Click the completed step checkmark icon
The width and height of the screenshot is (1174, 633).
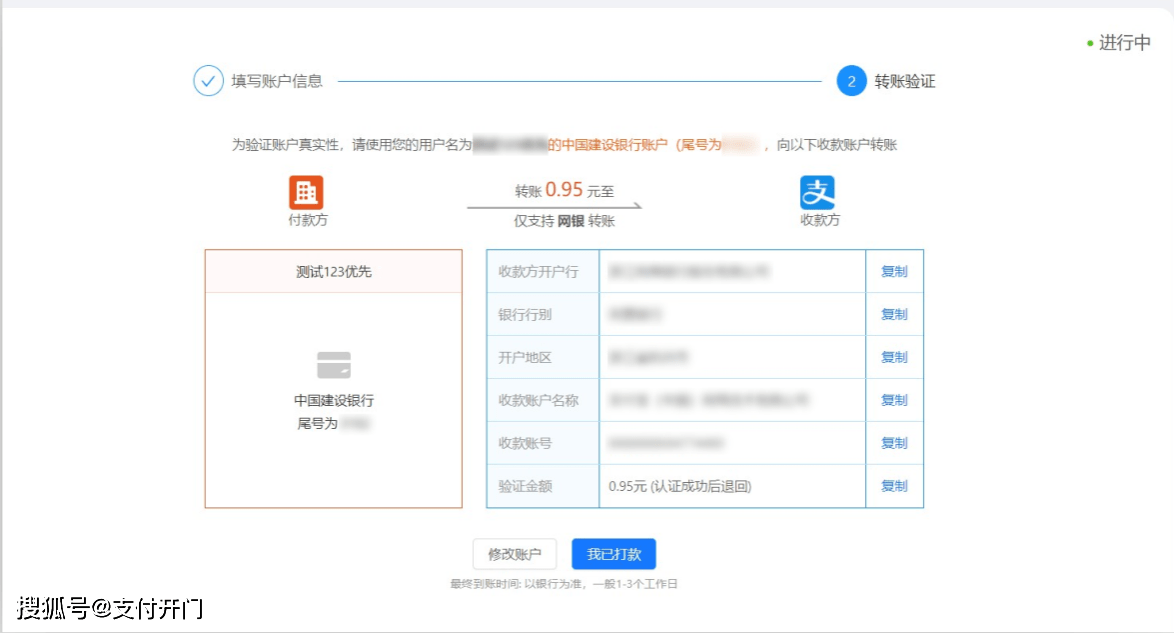208,81
